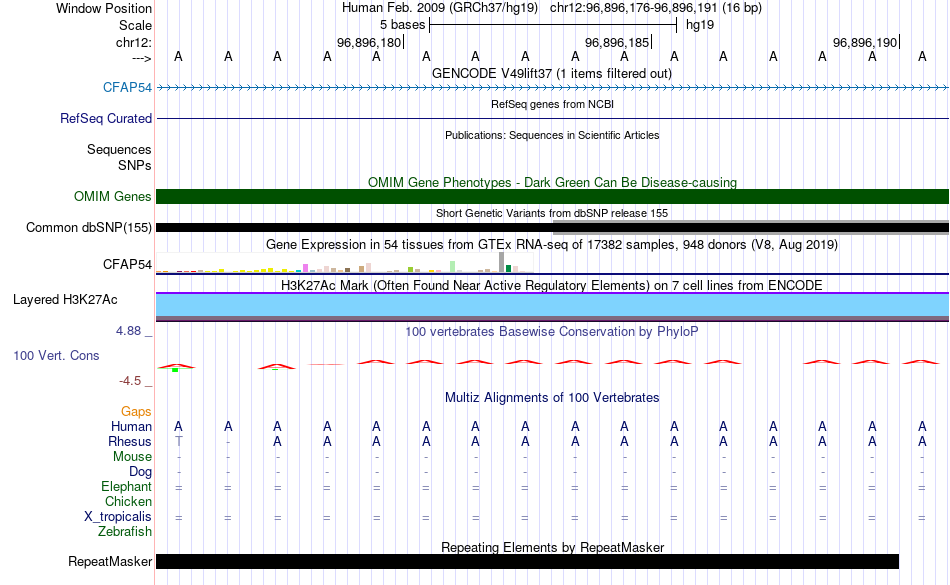
Task: Click the pink GTEx expression bar
Action: [x=306, y=268]
